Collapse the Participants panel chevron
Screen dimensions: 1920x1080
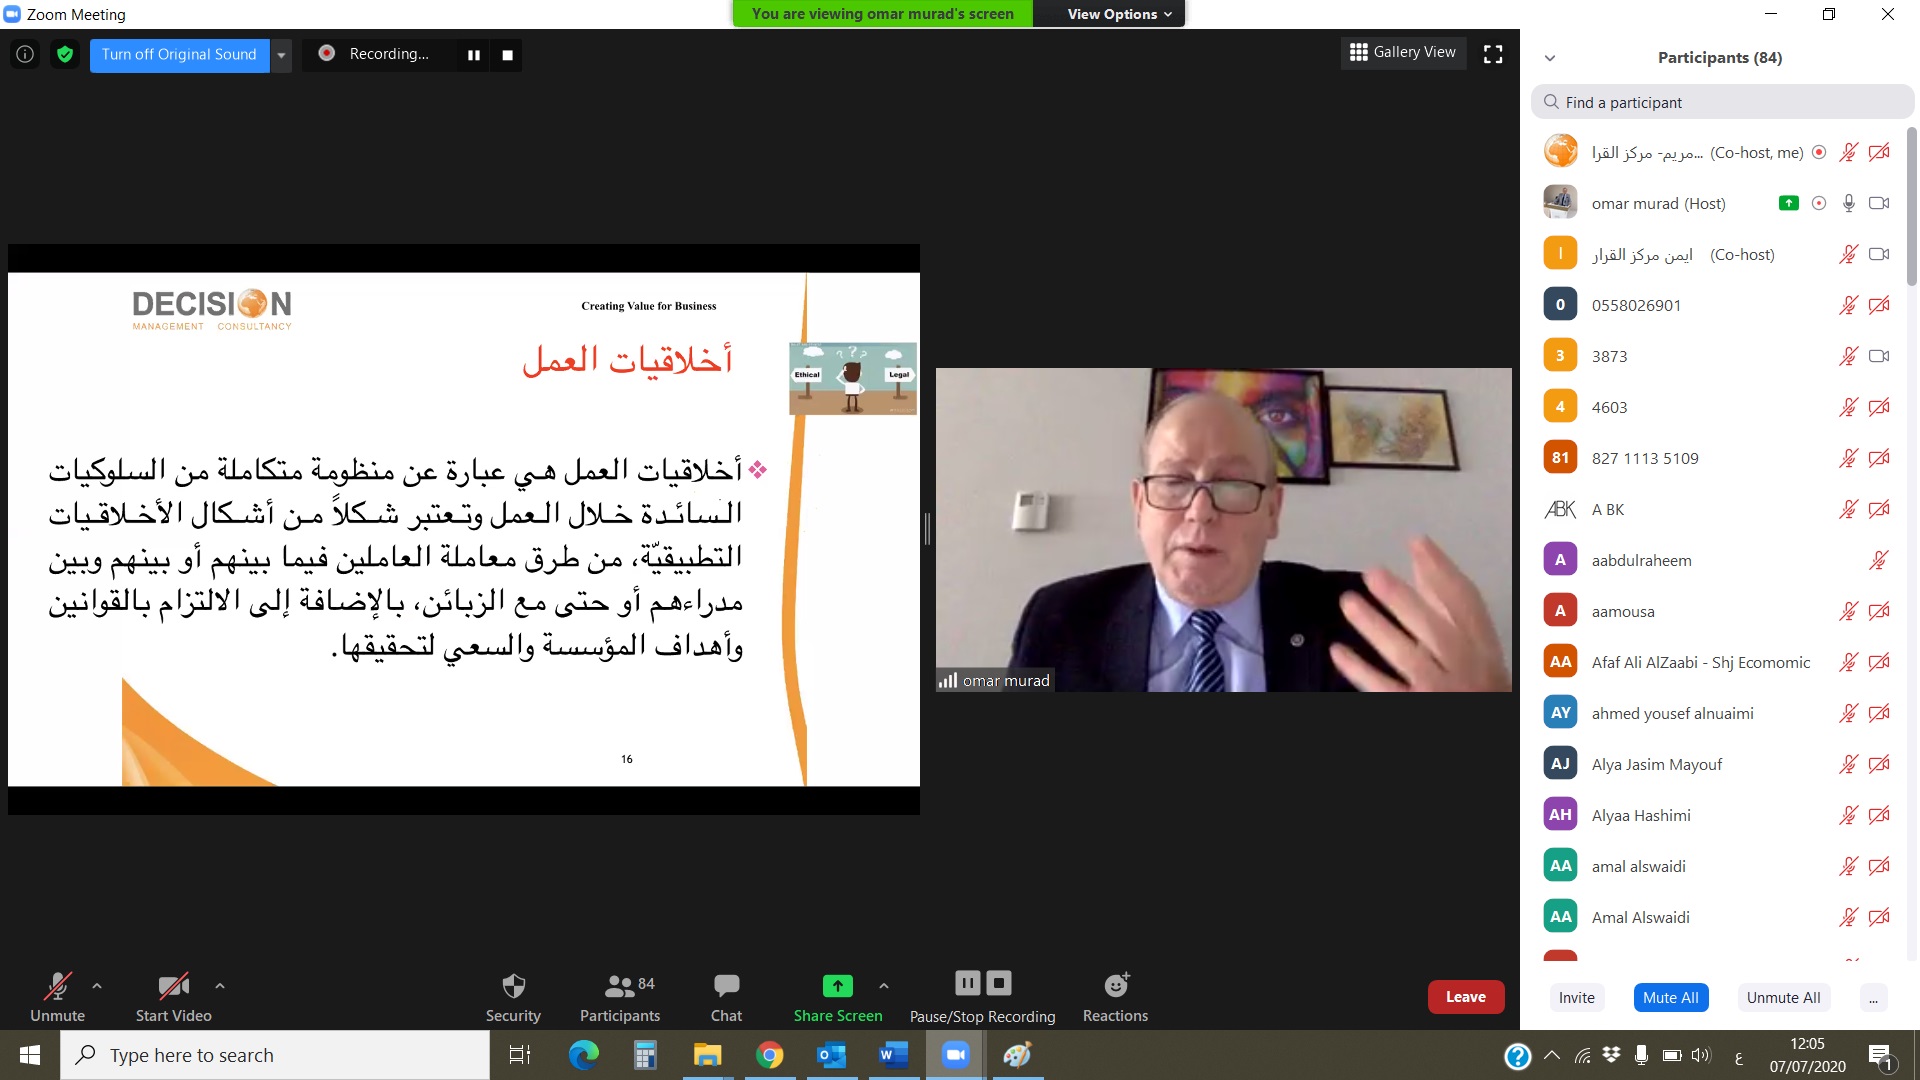click(x=1550, y=58)
